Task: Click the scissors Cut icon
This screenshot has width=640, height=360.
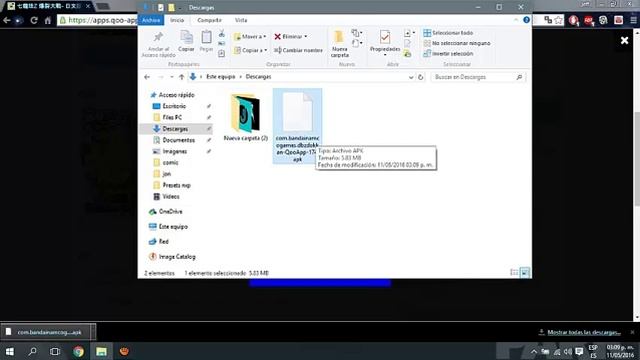Action: pos(222,33)
